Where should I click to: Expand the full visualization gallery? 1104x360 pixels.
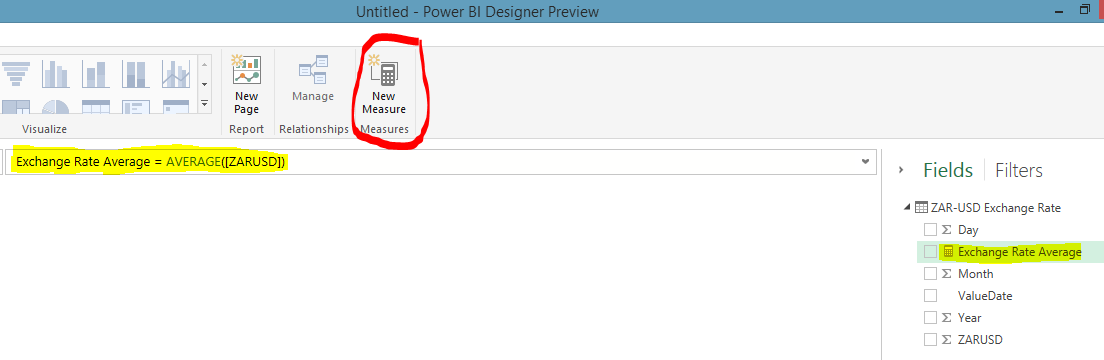click(205, 103)
